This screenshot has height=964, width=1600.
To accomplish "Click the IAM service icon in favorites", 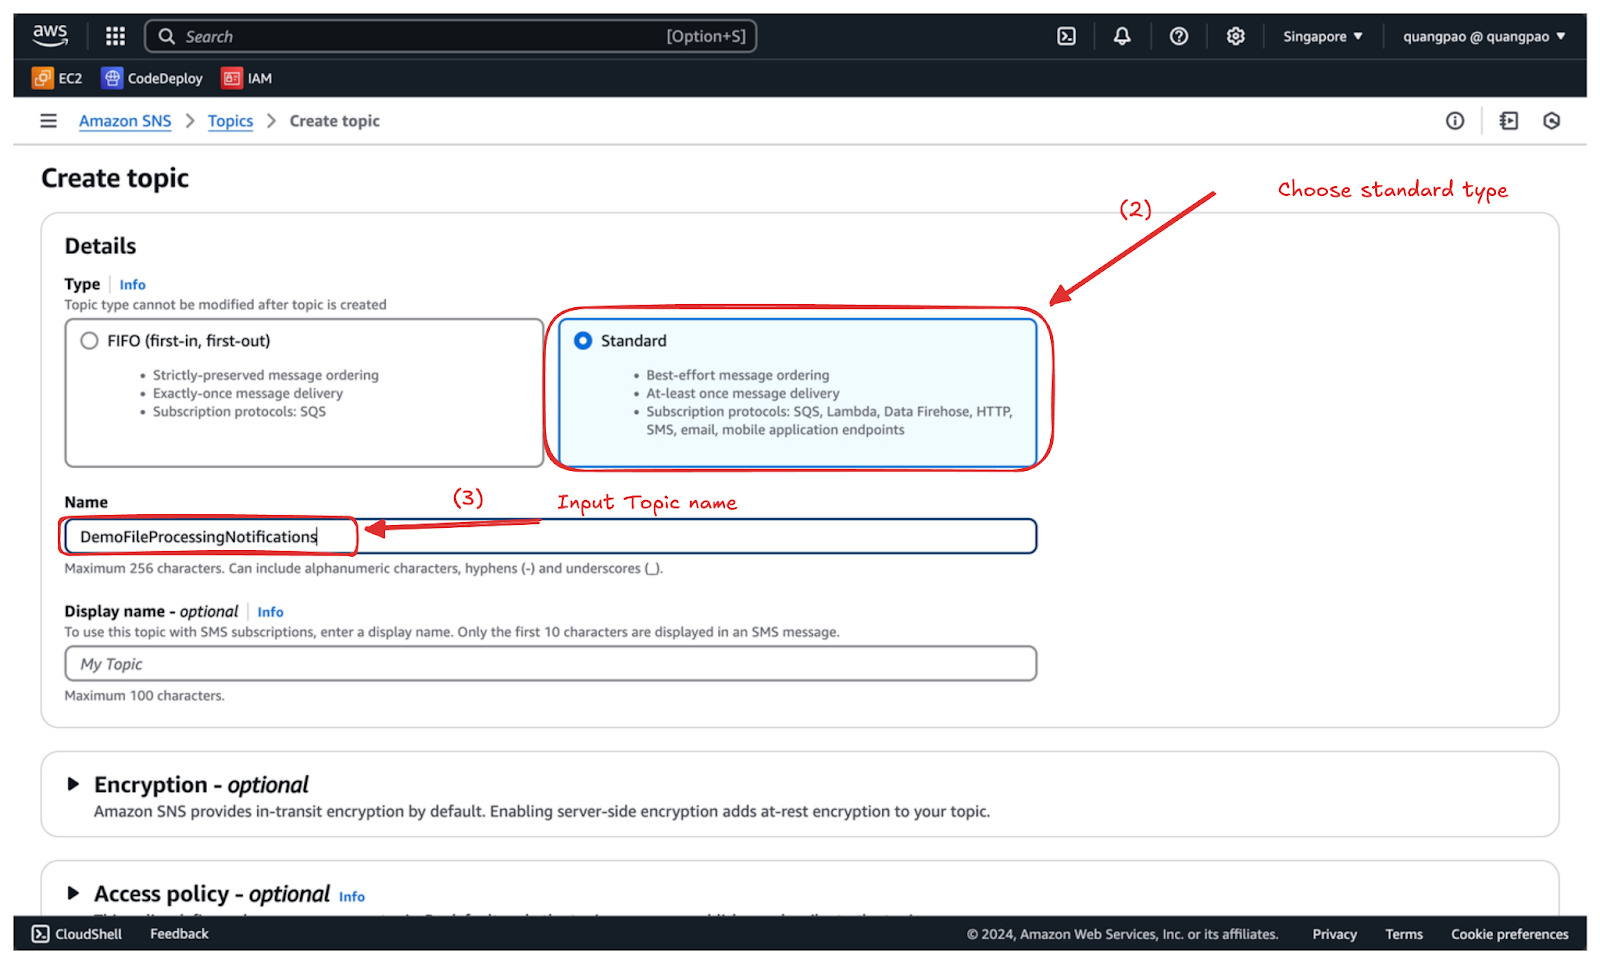I will pyautogui.click(x=232, y=78).
